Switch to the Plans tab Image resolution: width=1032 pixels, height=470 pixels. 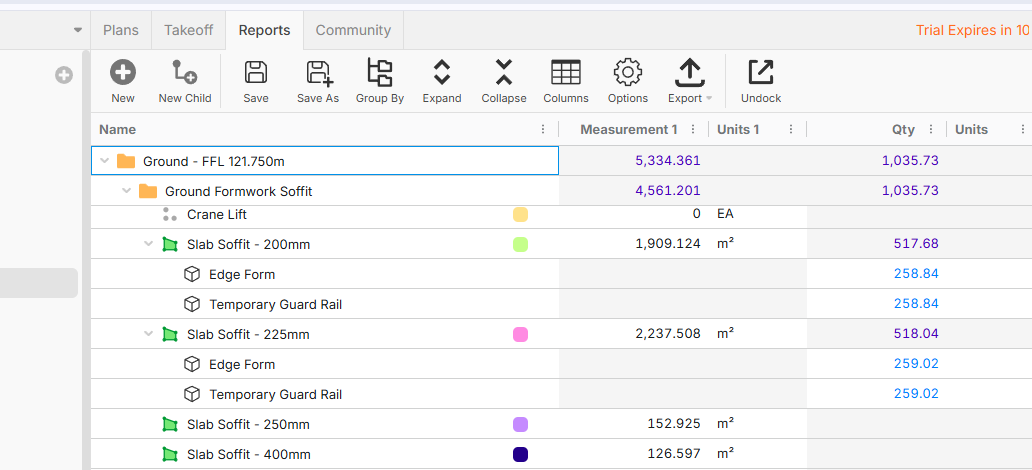(x=121, y=30)
